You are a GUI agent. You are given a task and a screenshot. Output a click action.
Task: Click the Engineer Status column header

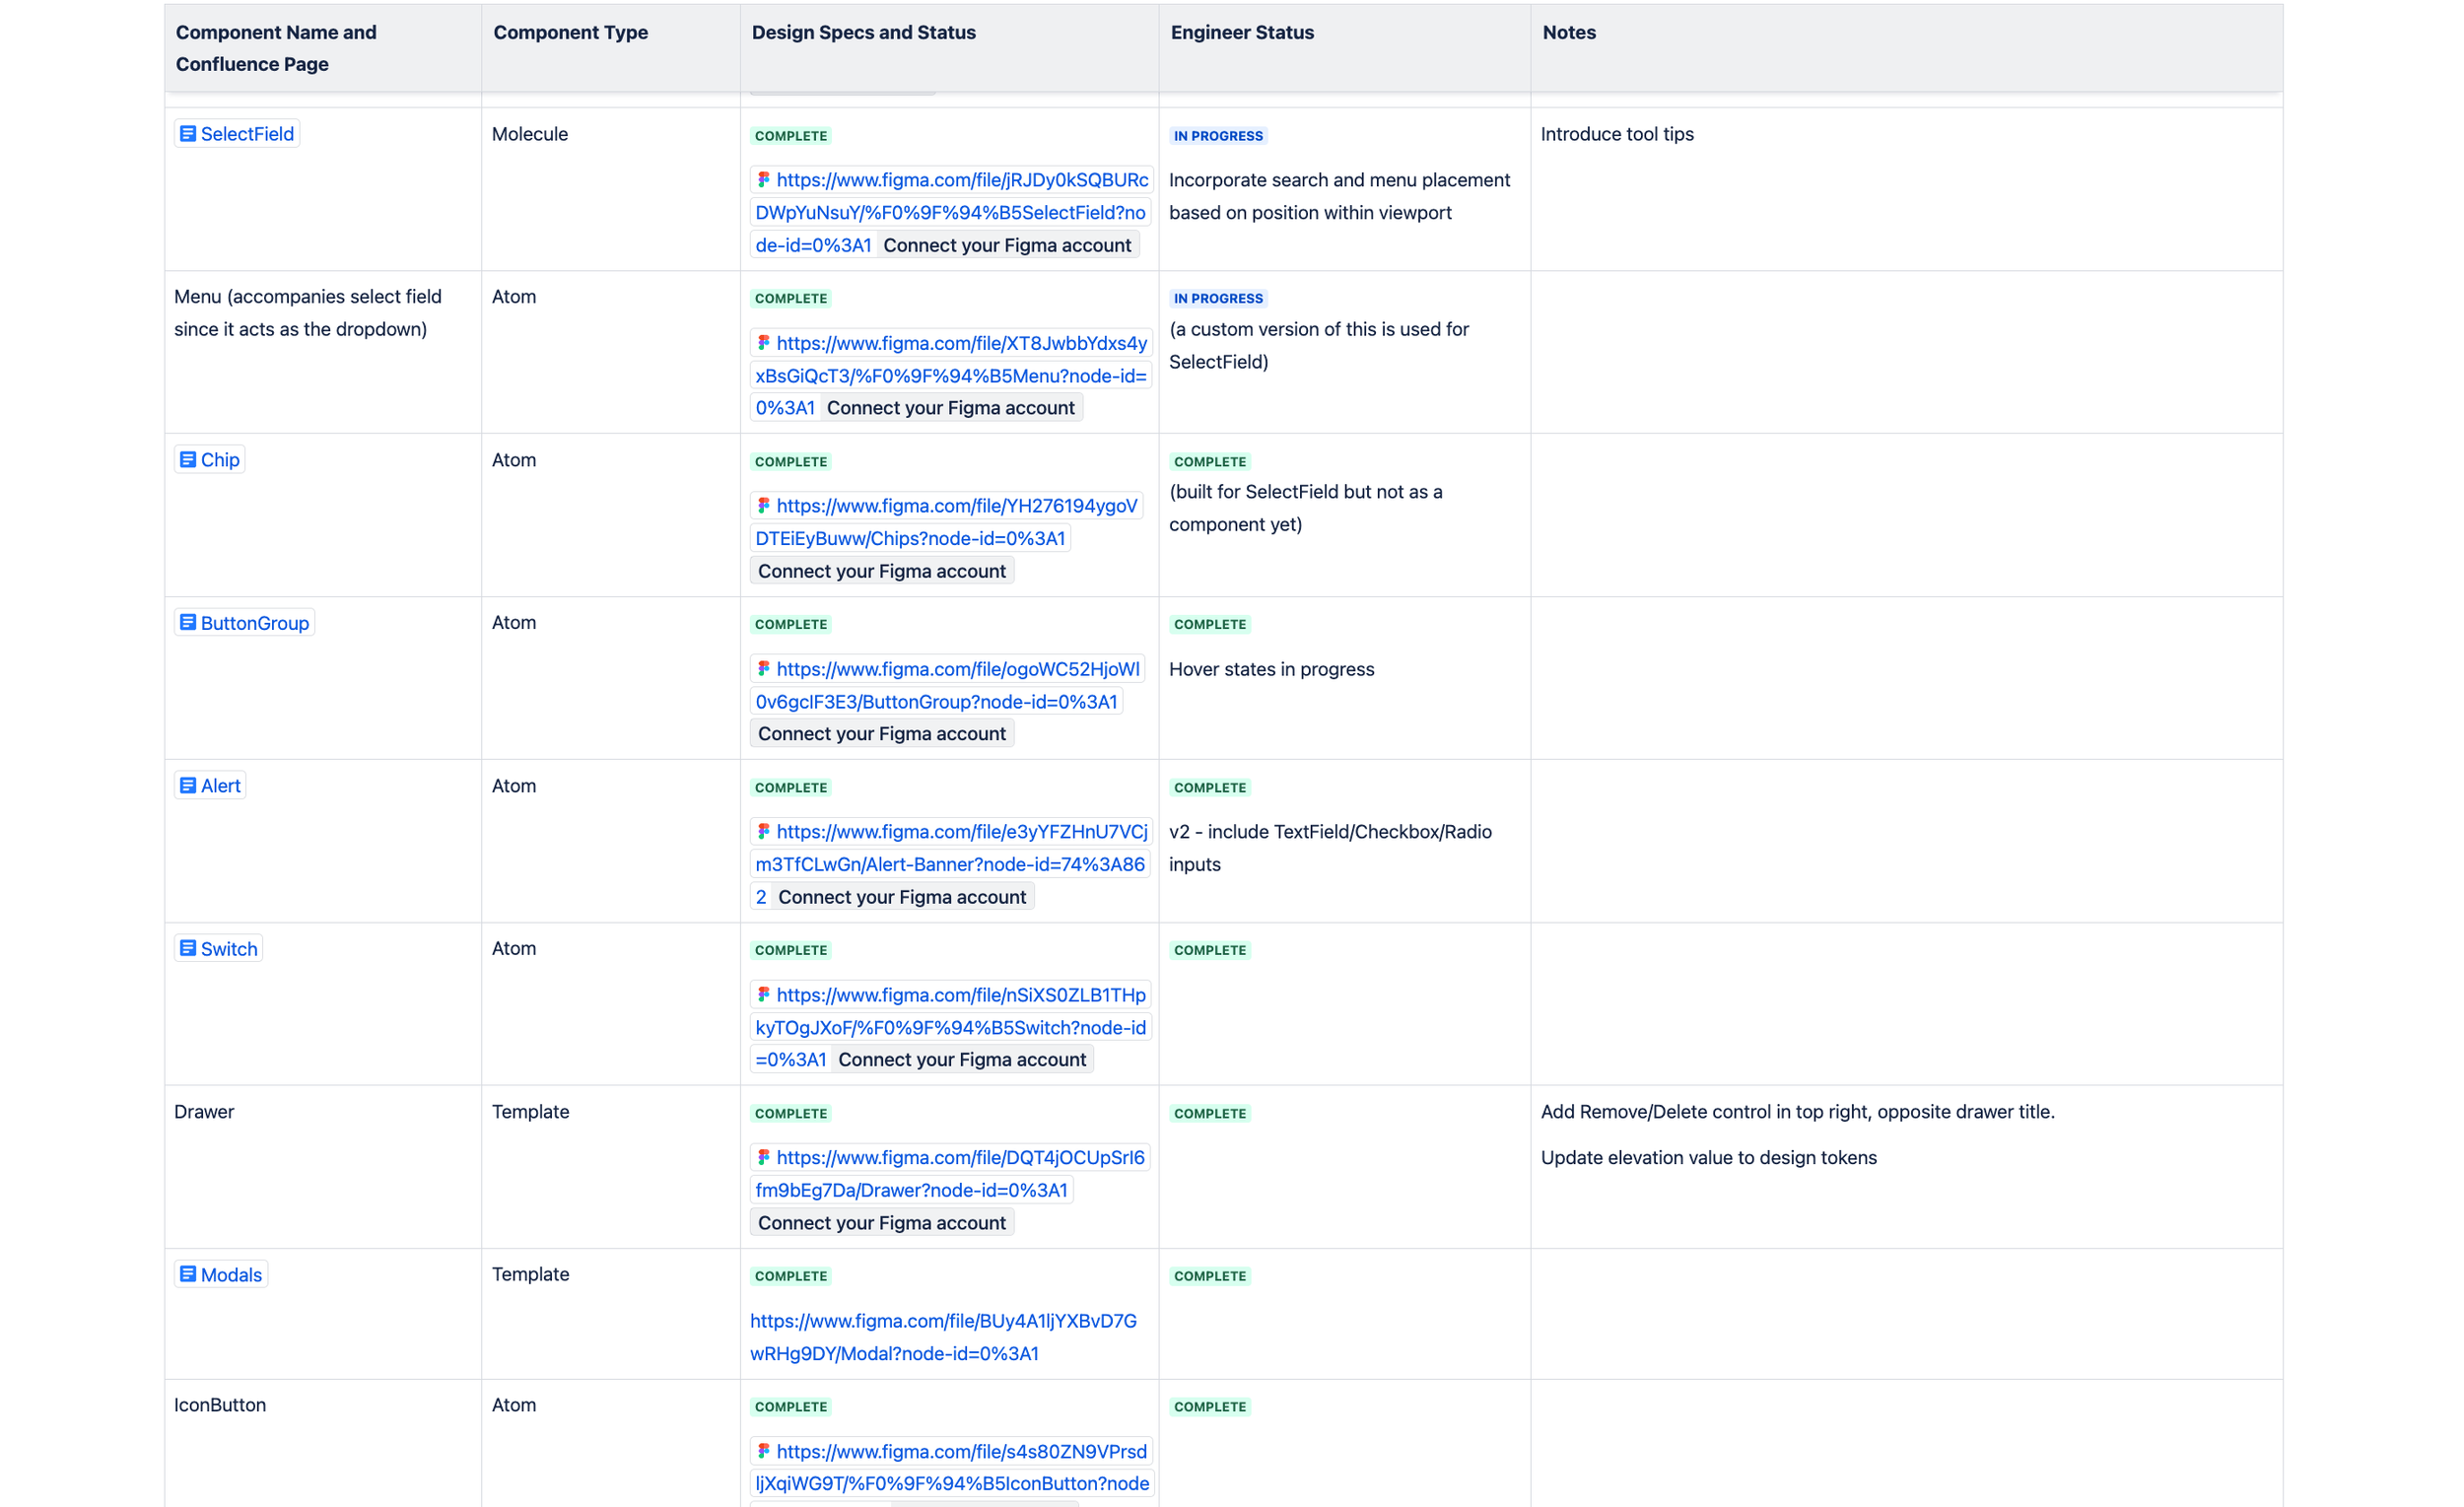[1242, 32]
